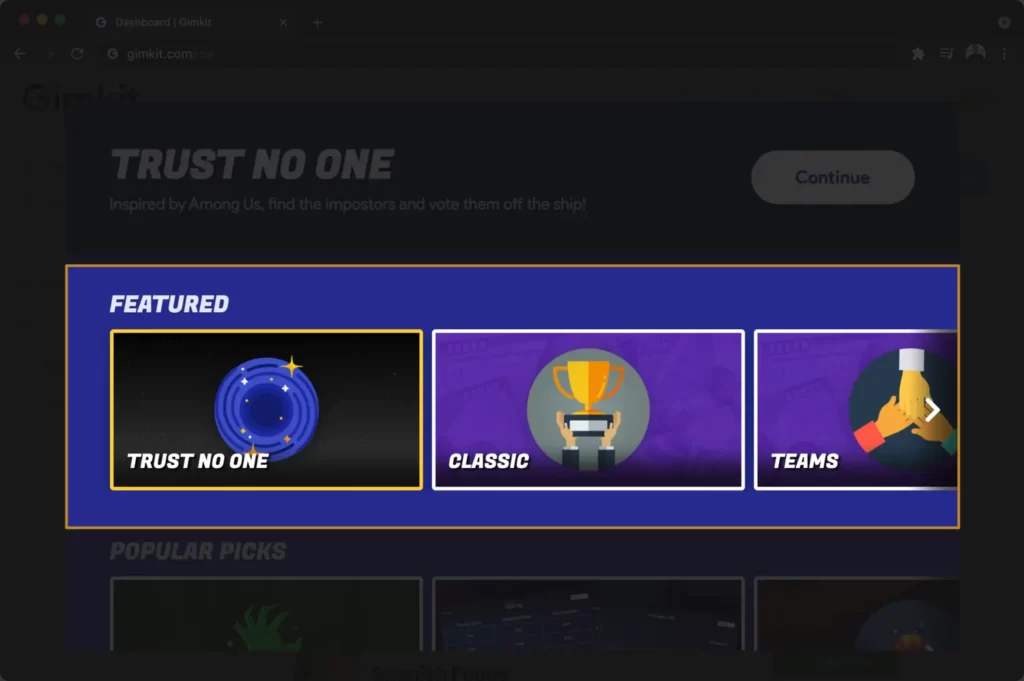The image size is (1024, 681).
Task: Select the Trust No One game mode card
Action: [x=266, y=409]
